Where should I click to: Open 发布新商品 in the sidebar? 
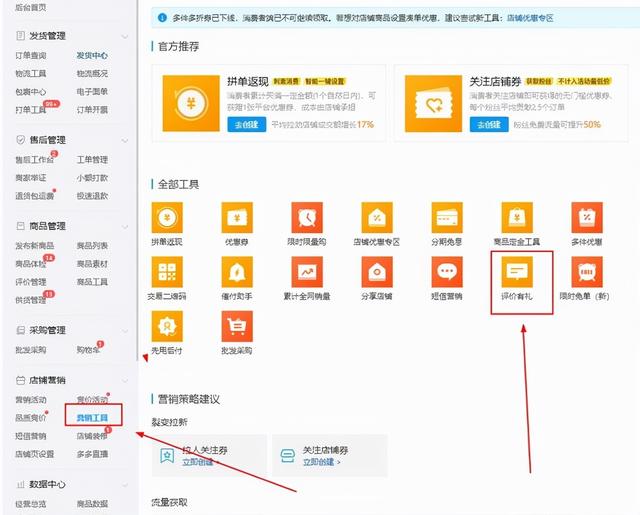34,246
